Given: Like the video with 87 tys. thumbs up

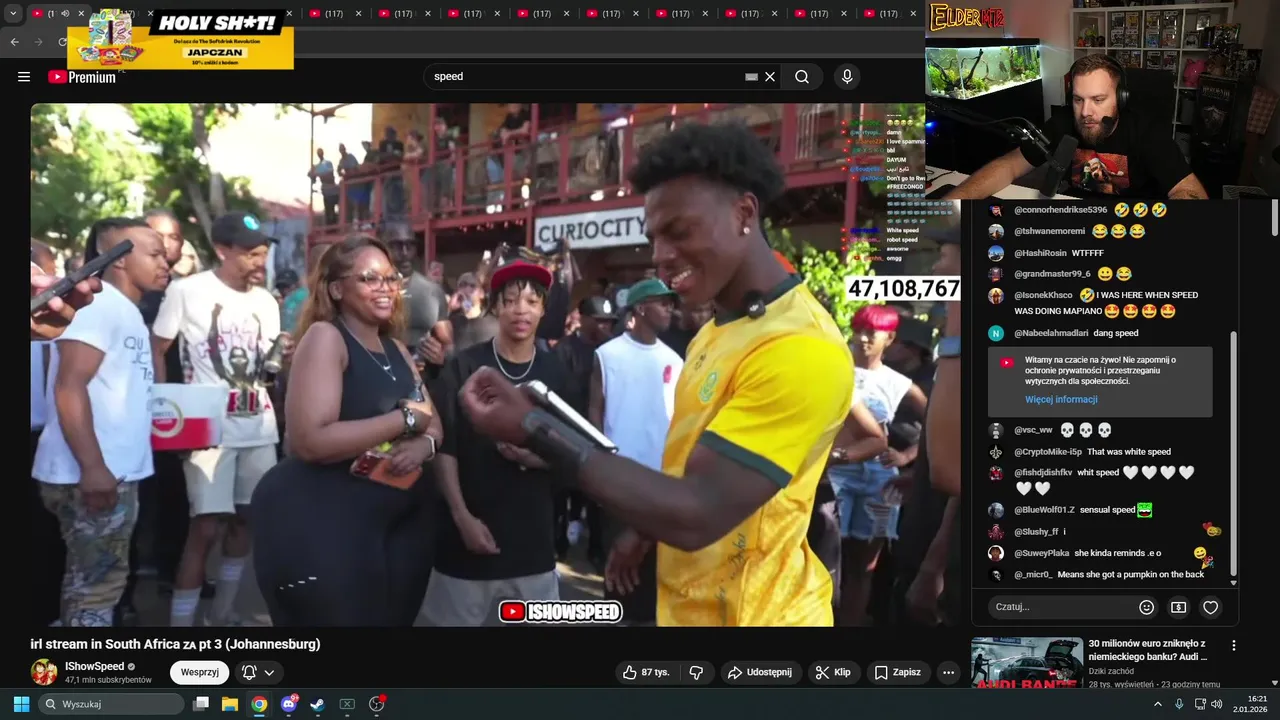Looking at the screenshot, I should point(646,673).
